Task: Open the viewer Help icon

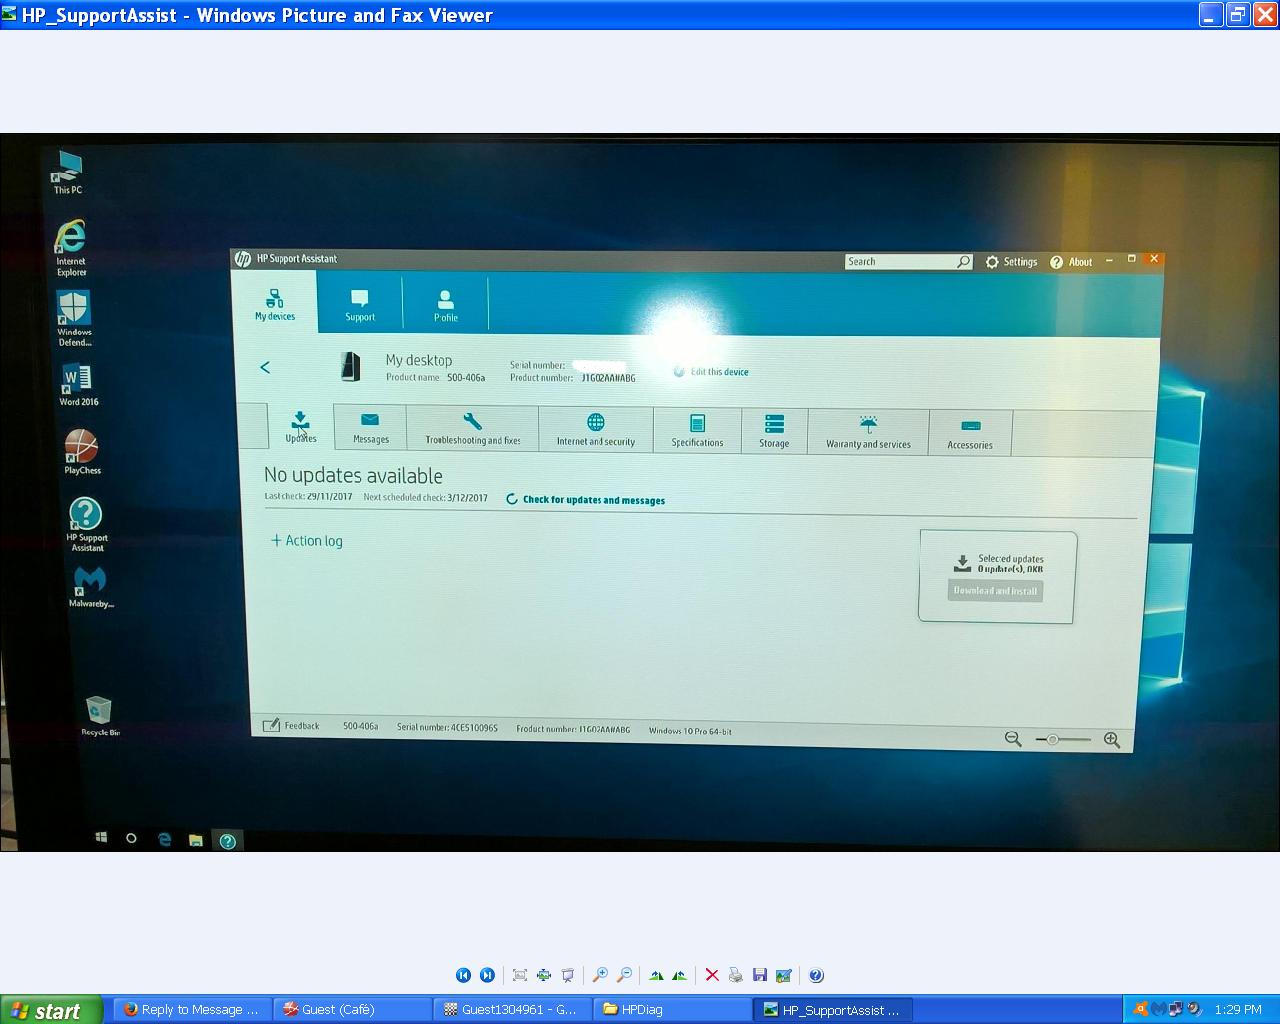Action: click(816, 975)
